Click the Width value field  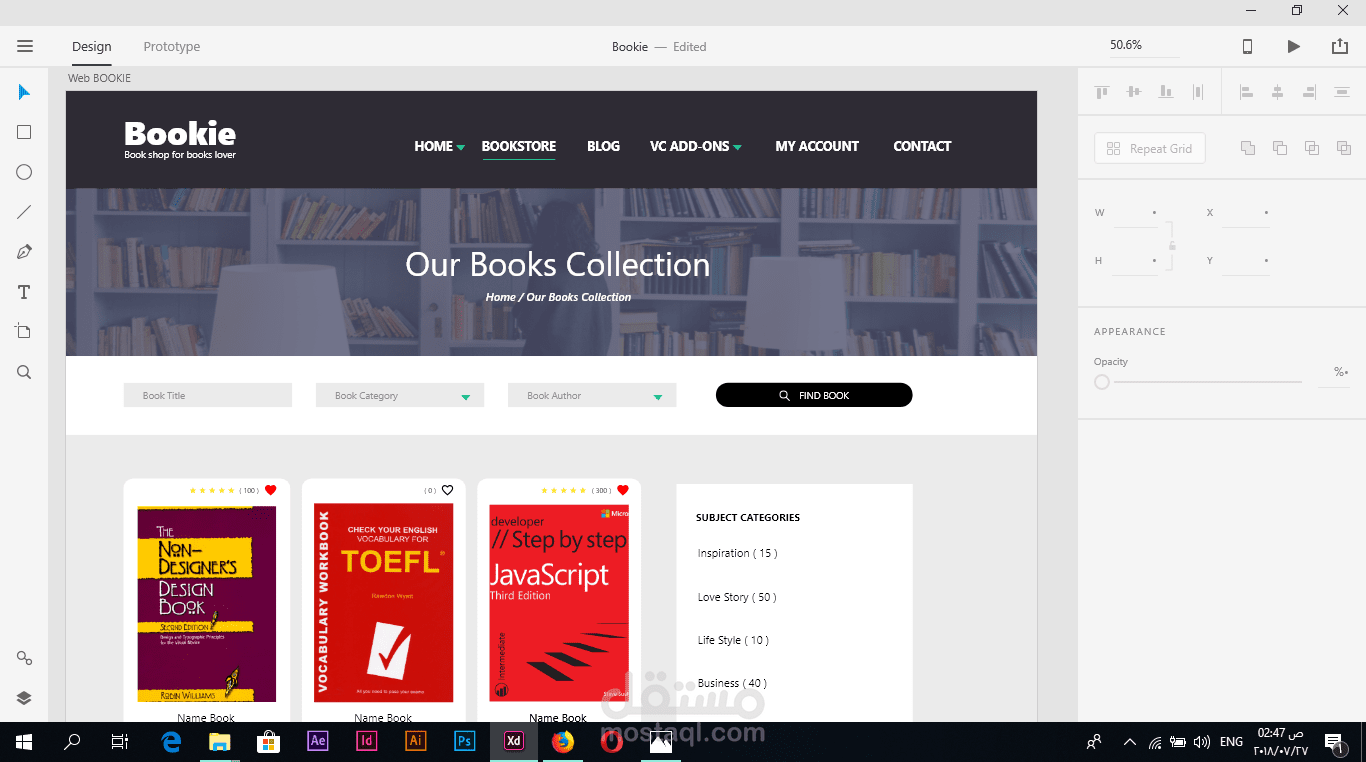1136,213
